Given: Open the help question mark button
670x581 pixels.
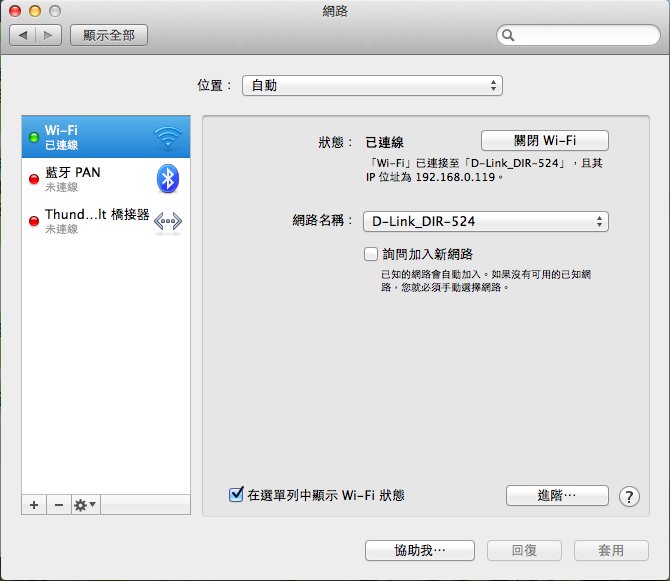Looking at the screenshot, I should coord(629,496).
